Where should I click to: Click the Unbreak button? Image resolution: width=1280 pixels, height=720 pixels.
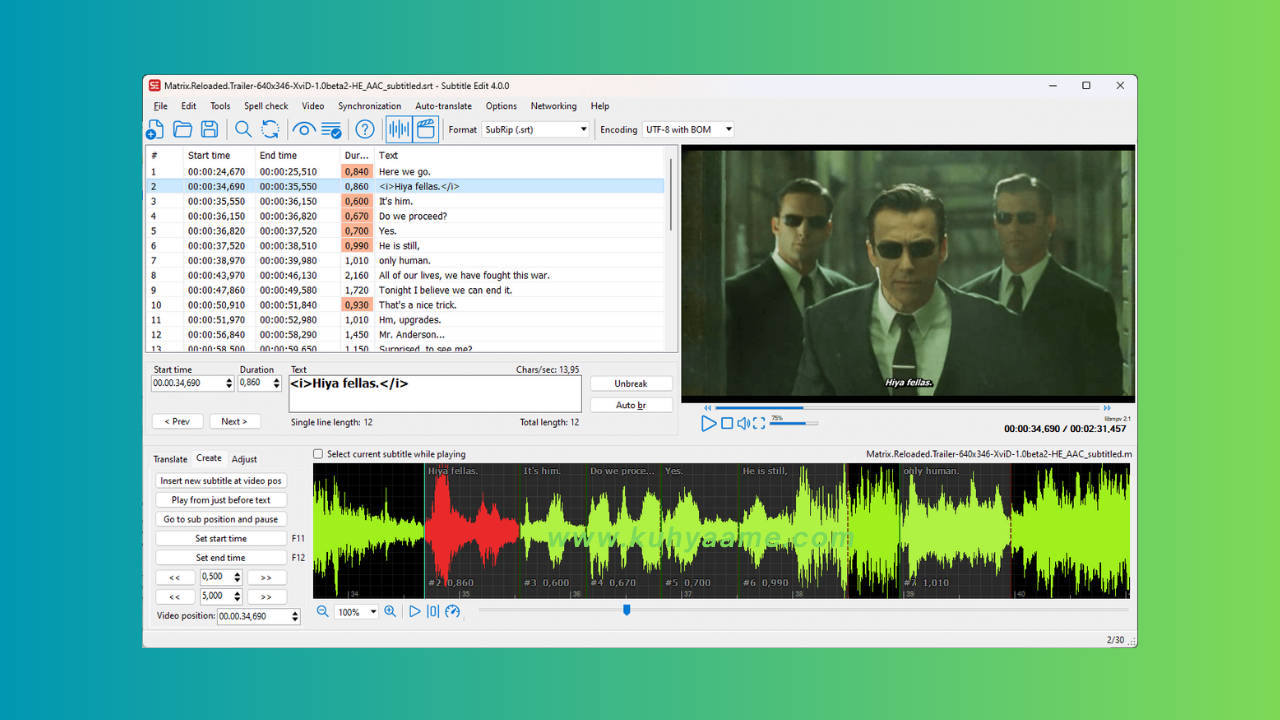(631, 384)
